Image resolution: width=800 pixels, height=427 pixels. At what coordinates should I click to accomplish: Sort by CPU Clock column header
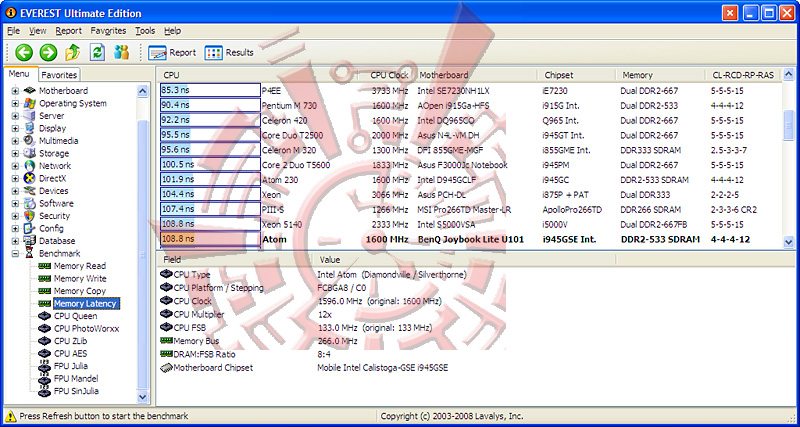(387, 75)
